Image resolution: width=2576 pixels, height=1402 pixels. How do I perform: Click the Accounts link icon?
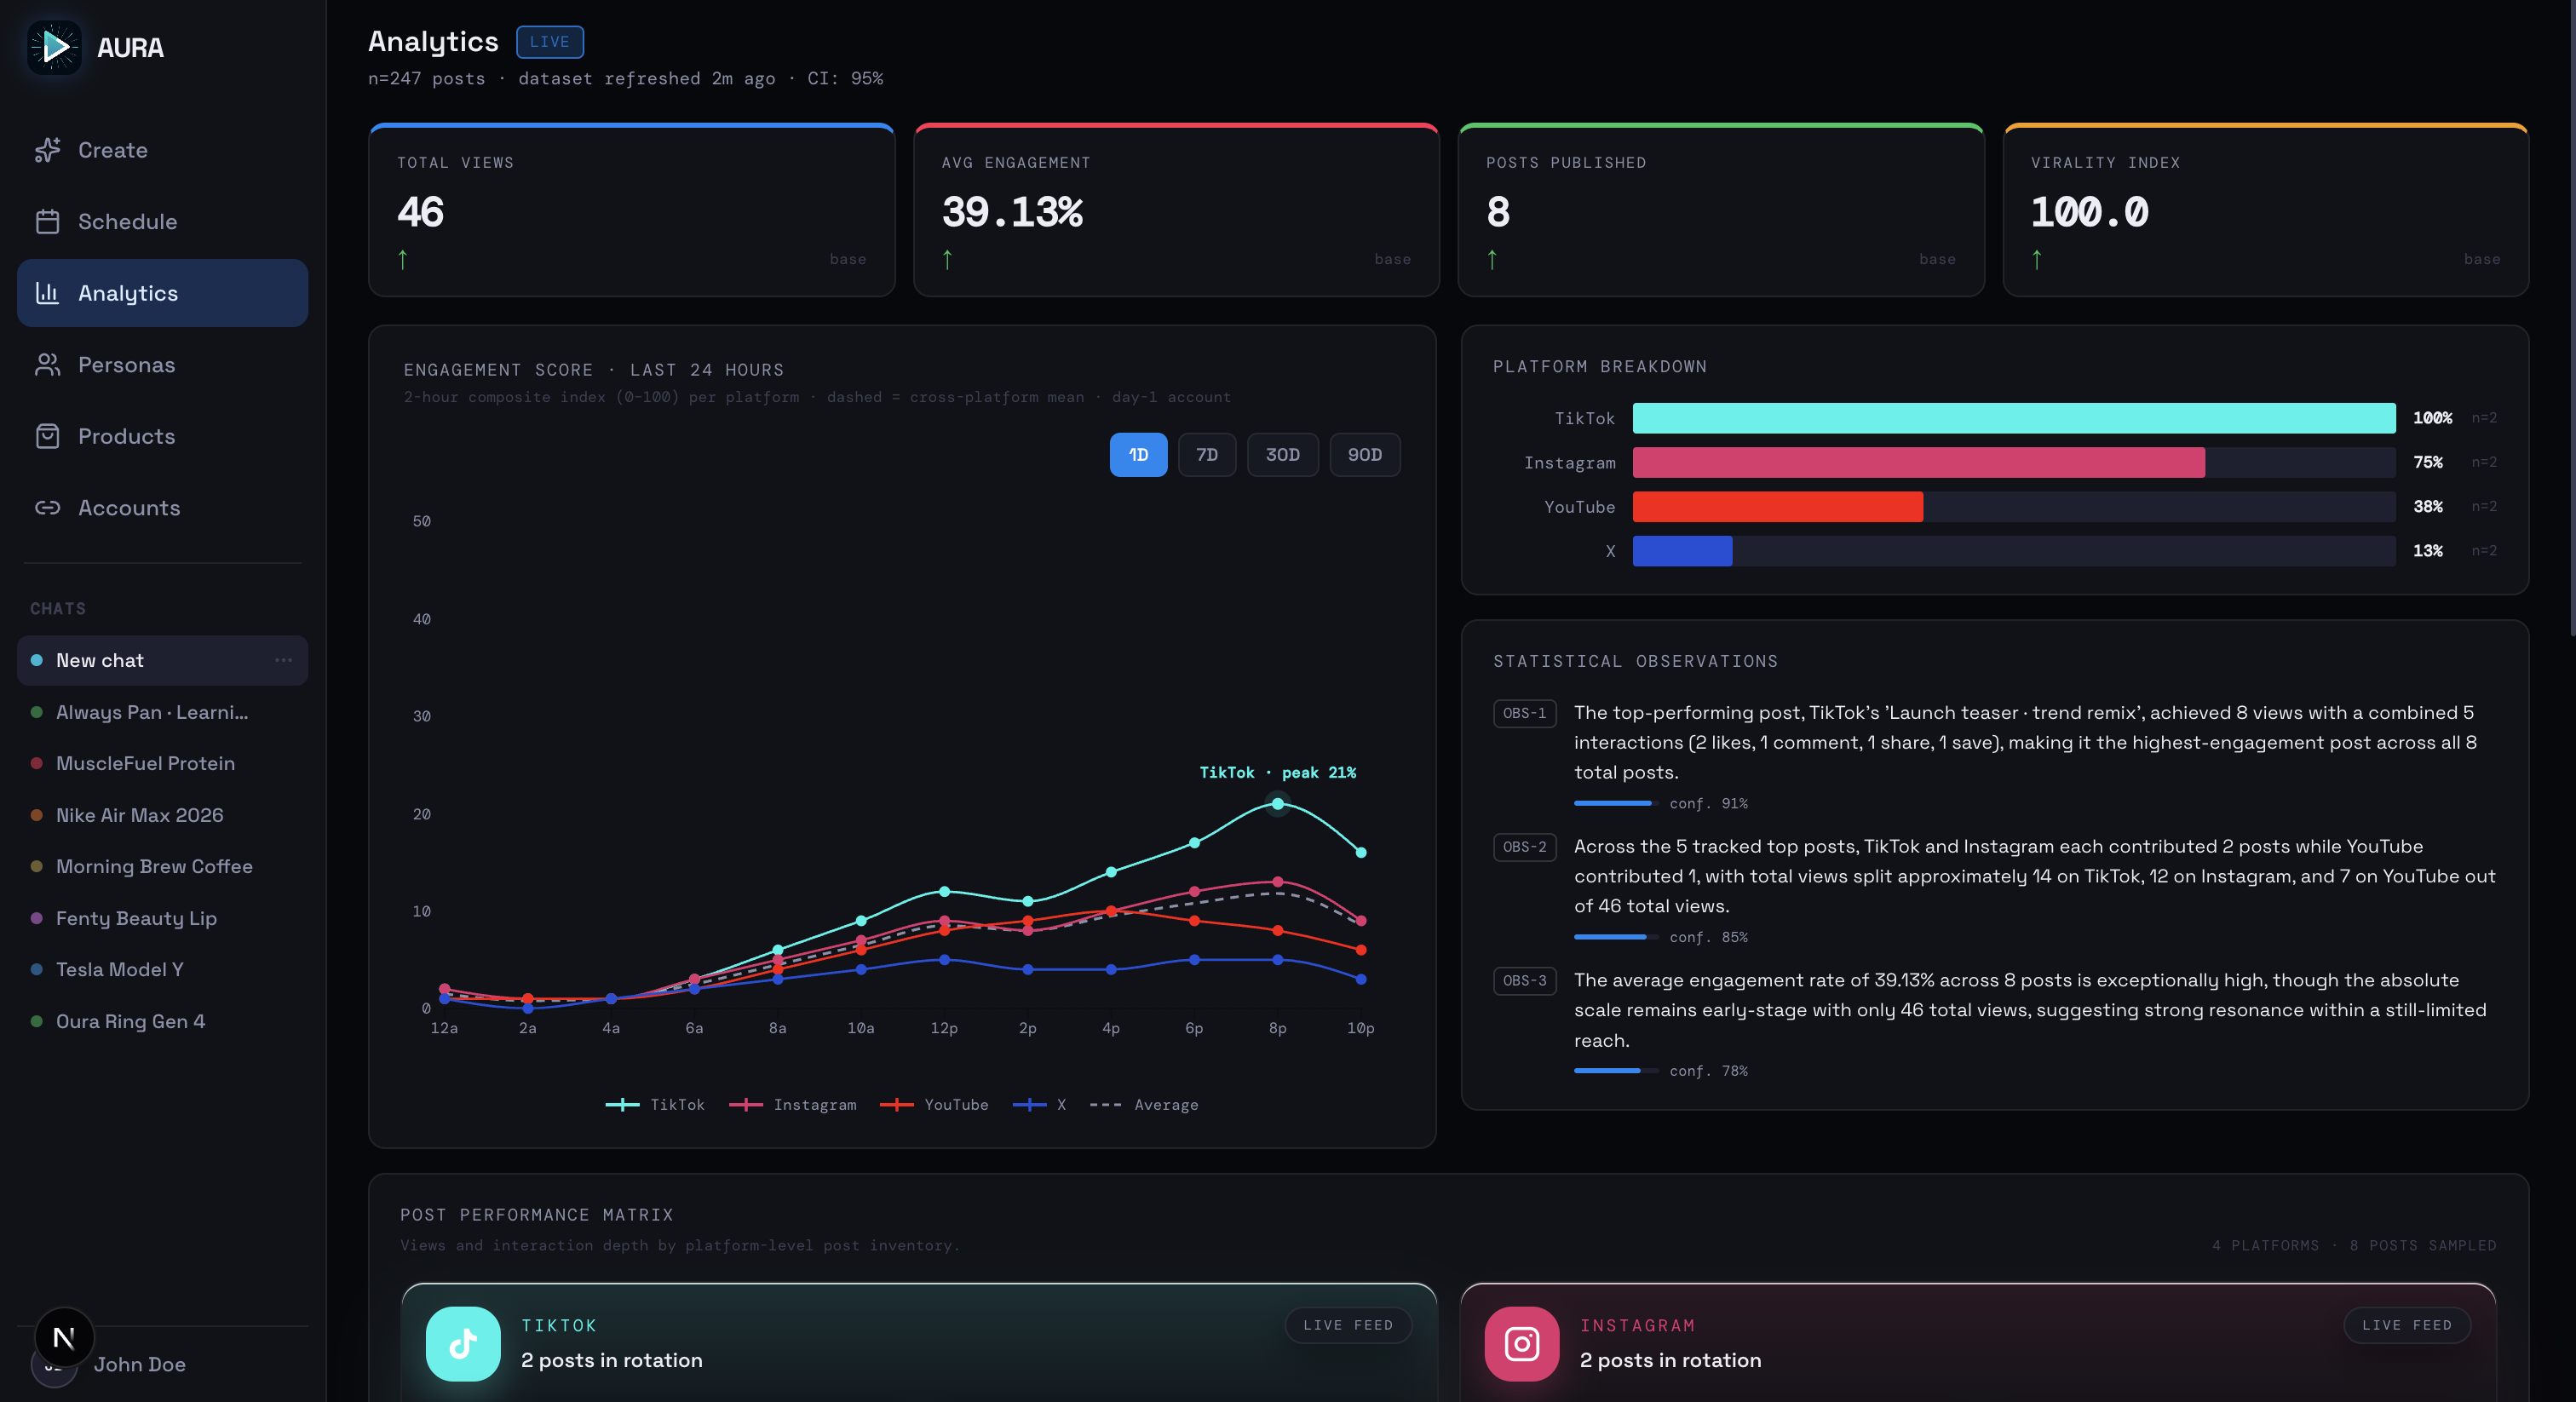47,508
